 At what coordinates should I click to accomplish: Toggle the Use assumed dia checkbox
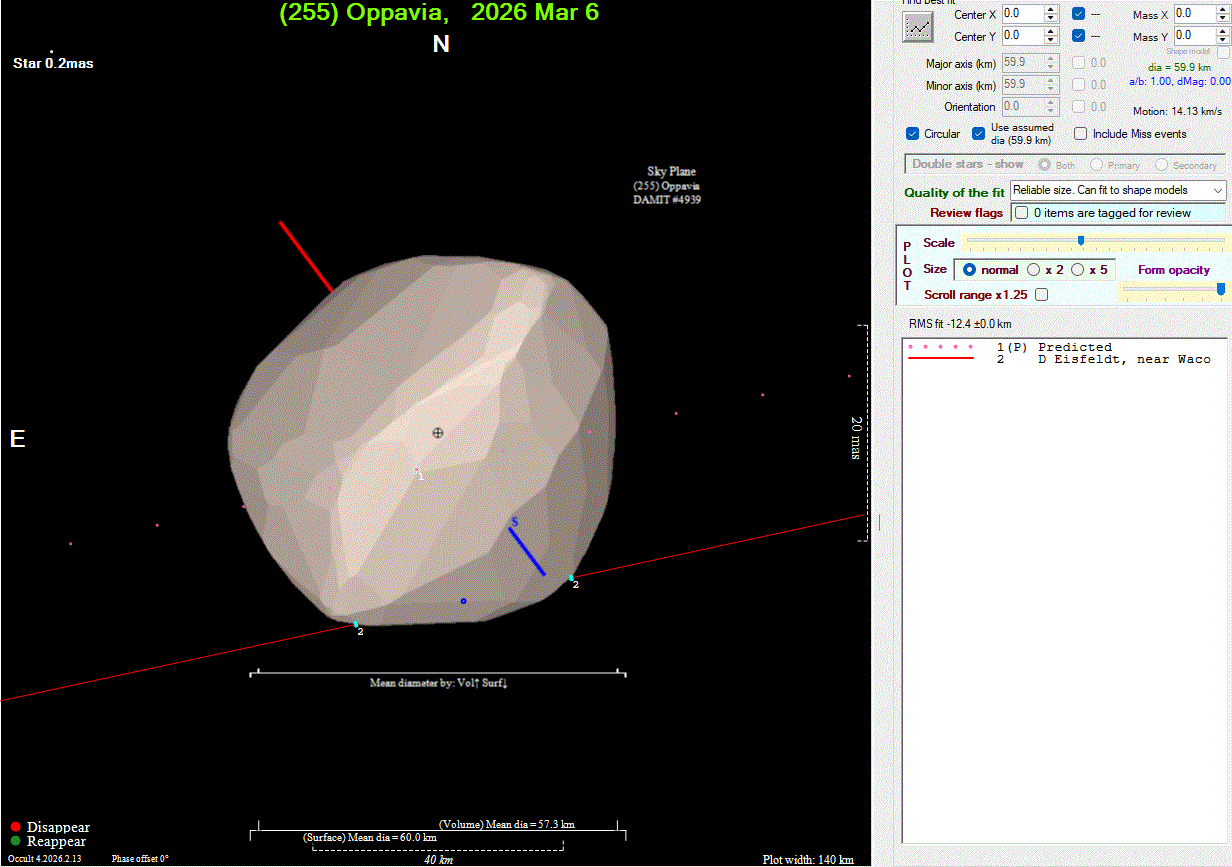979,134
